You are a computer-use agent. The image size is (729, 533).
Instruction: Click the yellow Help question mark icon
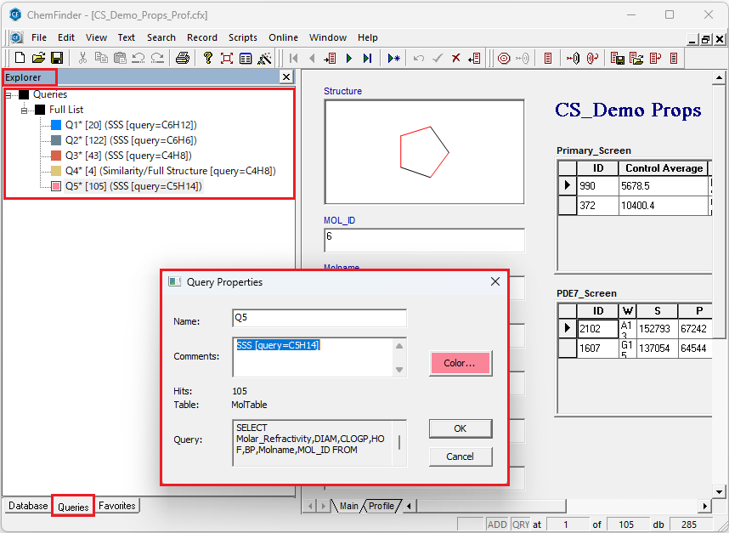[208, 59]
